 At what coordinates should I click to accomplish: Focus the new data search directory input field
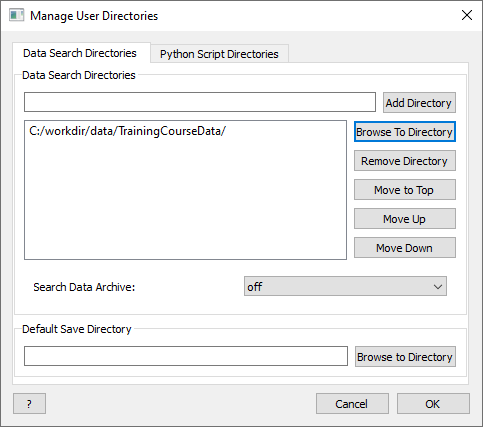pyautogui.click(x=200, y=102)
